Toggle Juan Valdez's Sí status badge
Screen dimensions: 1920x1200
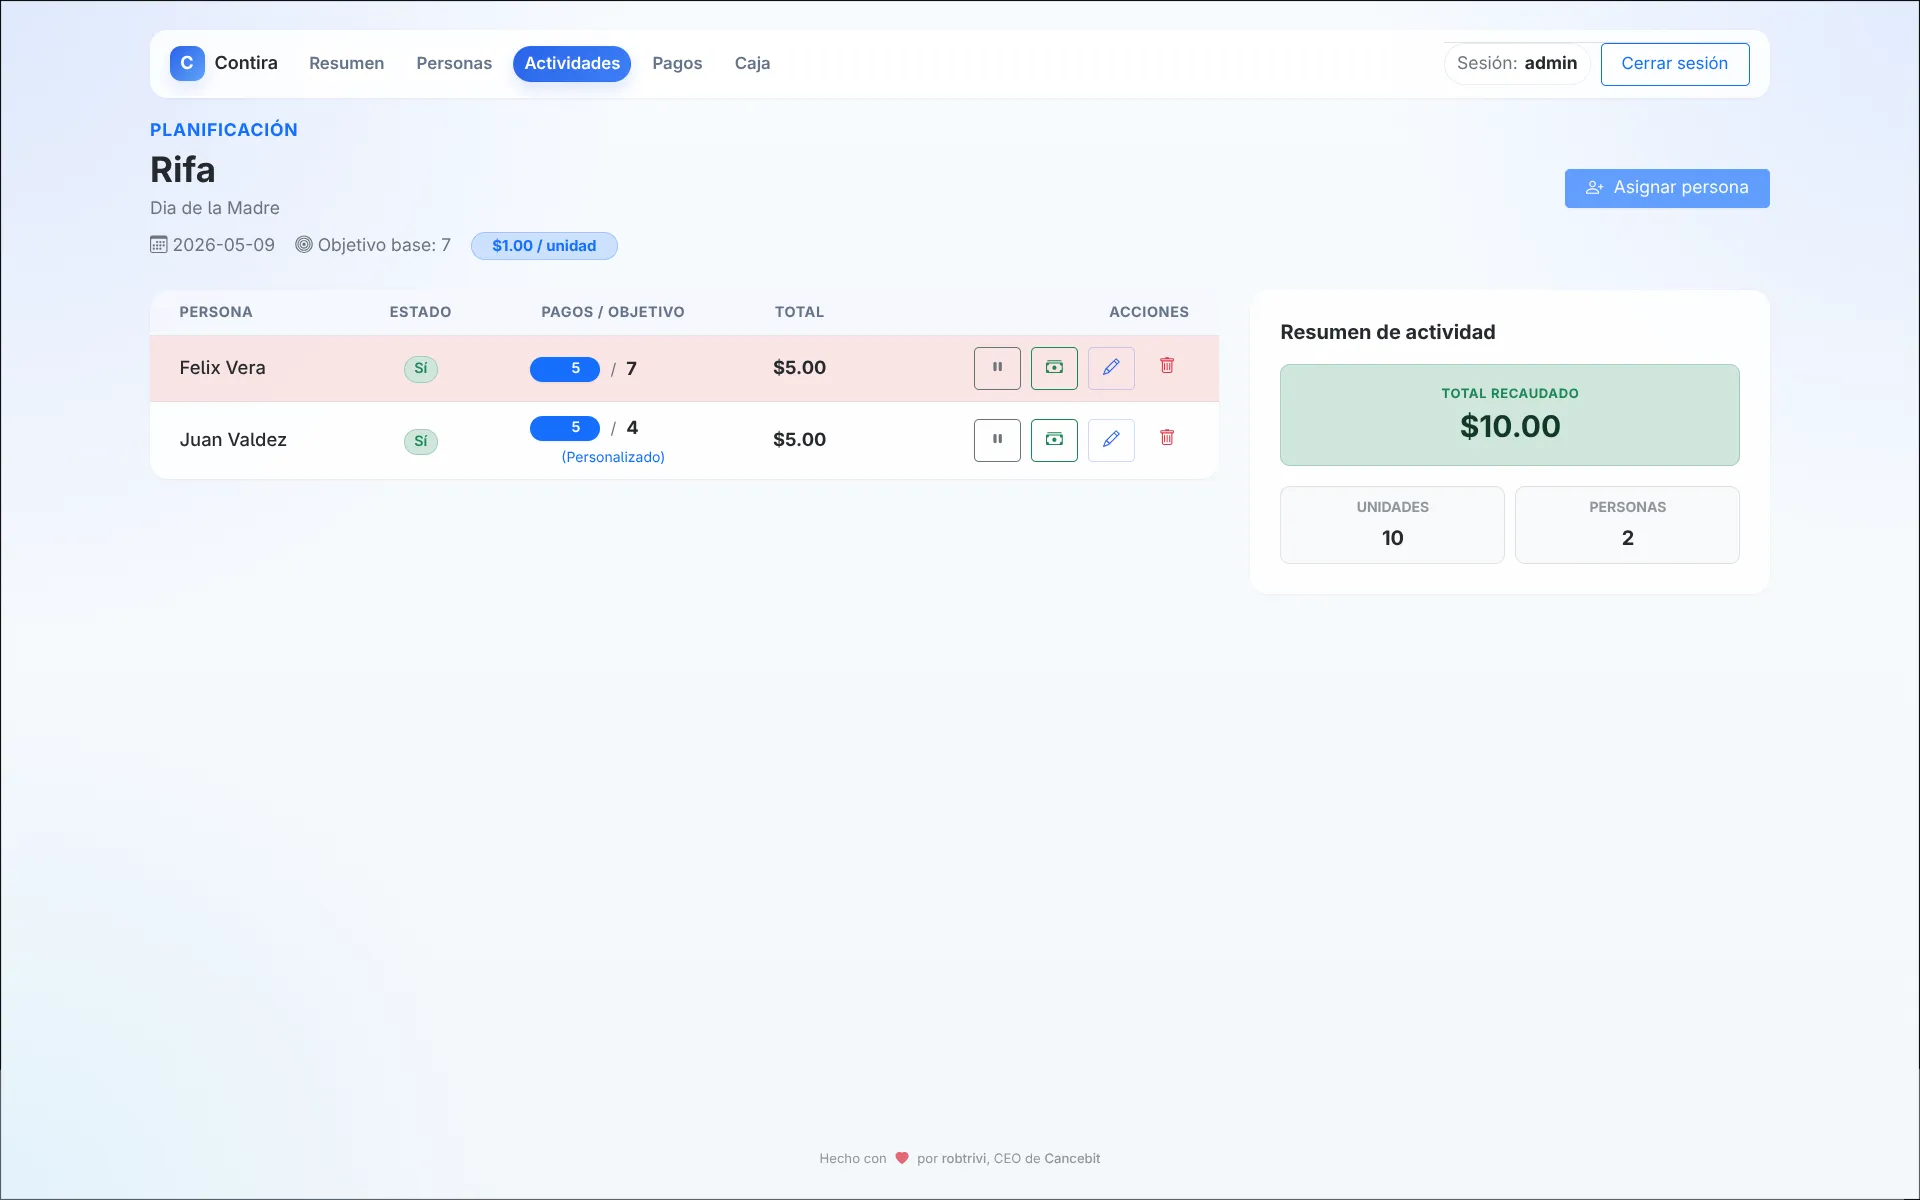[x=421, y=441]
